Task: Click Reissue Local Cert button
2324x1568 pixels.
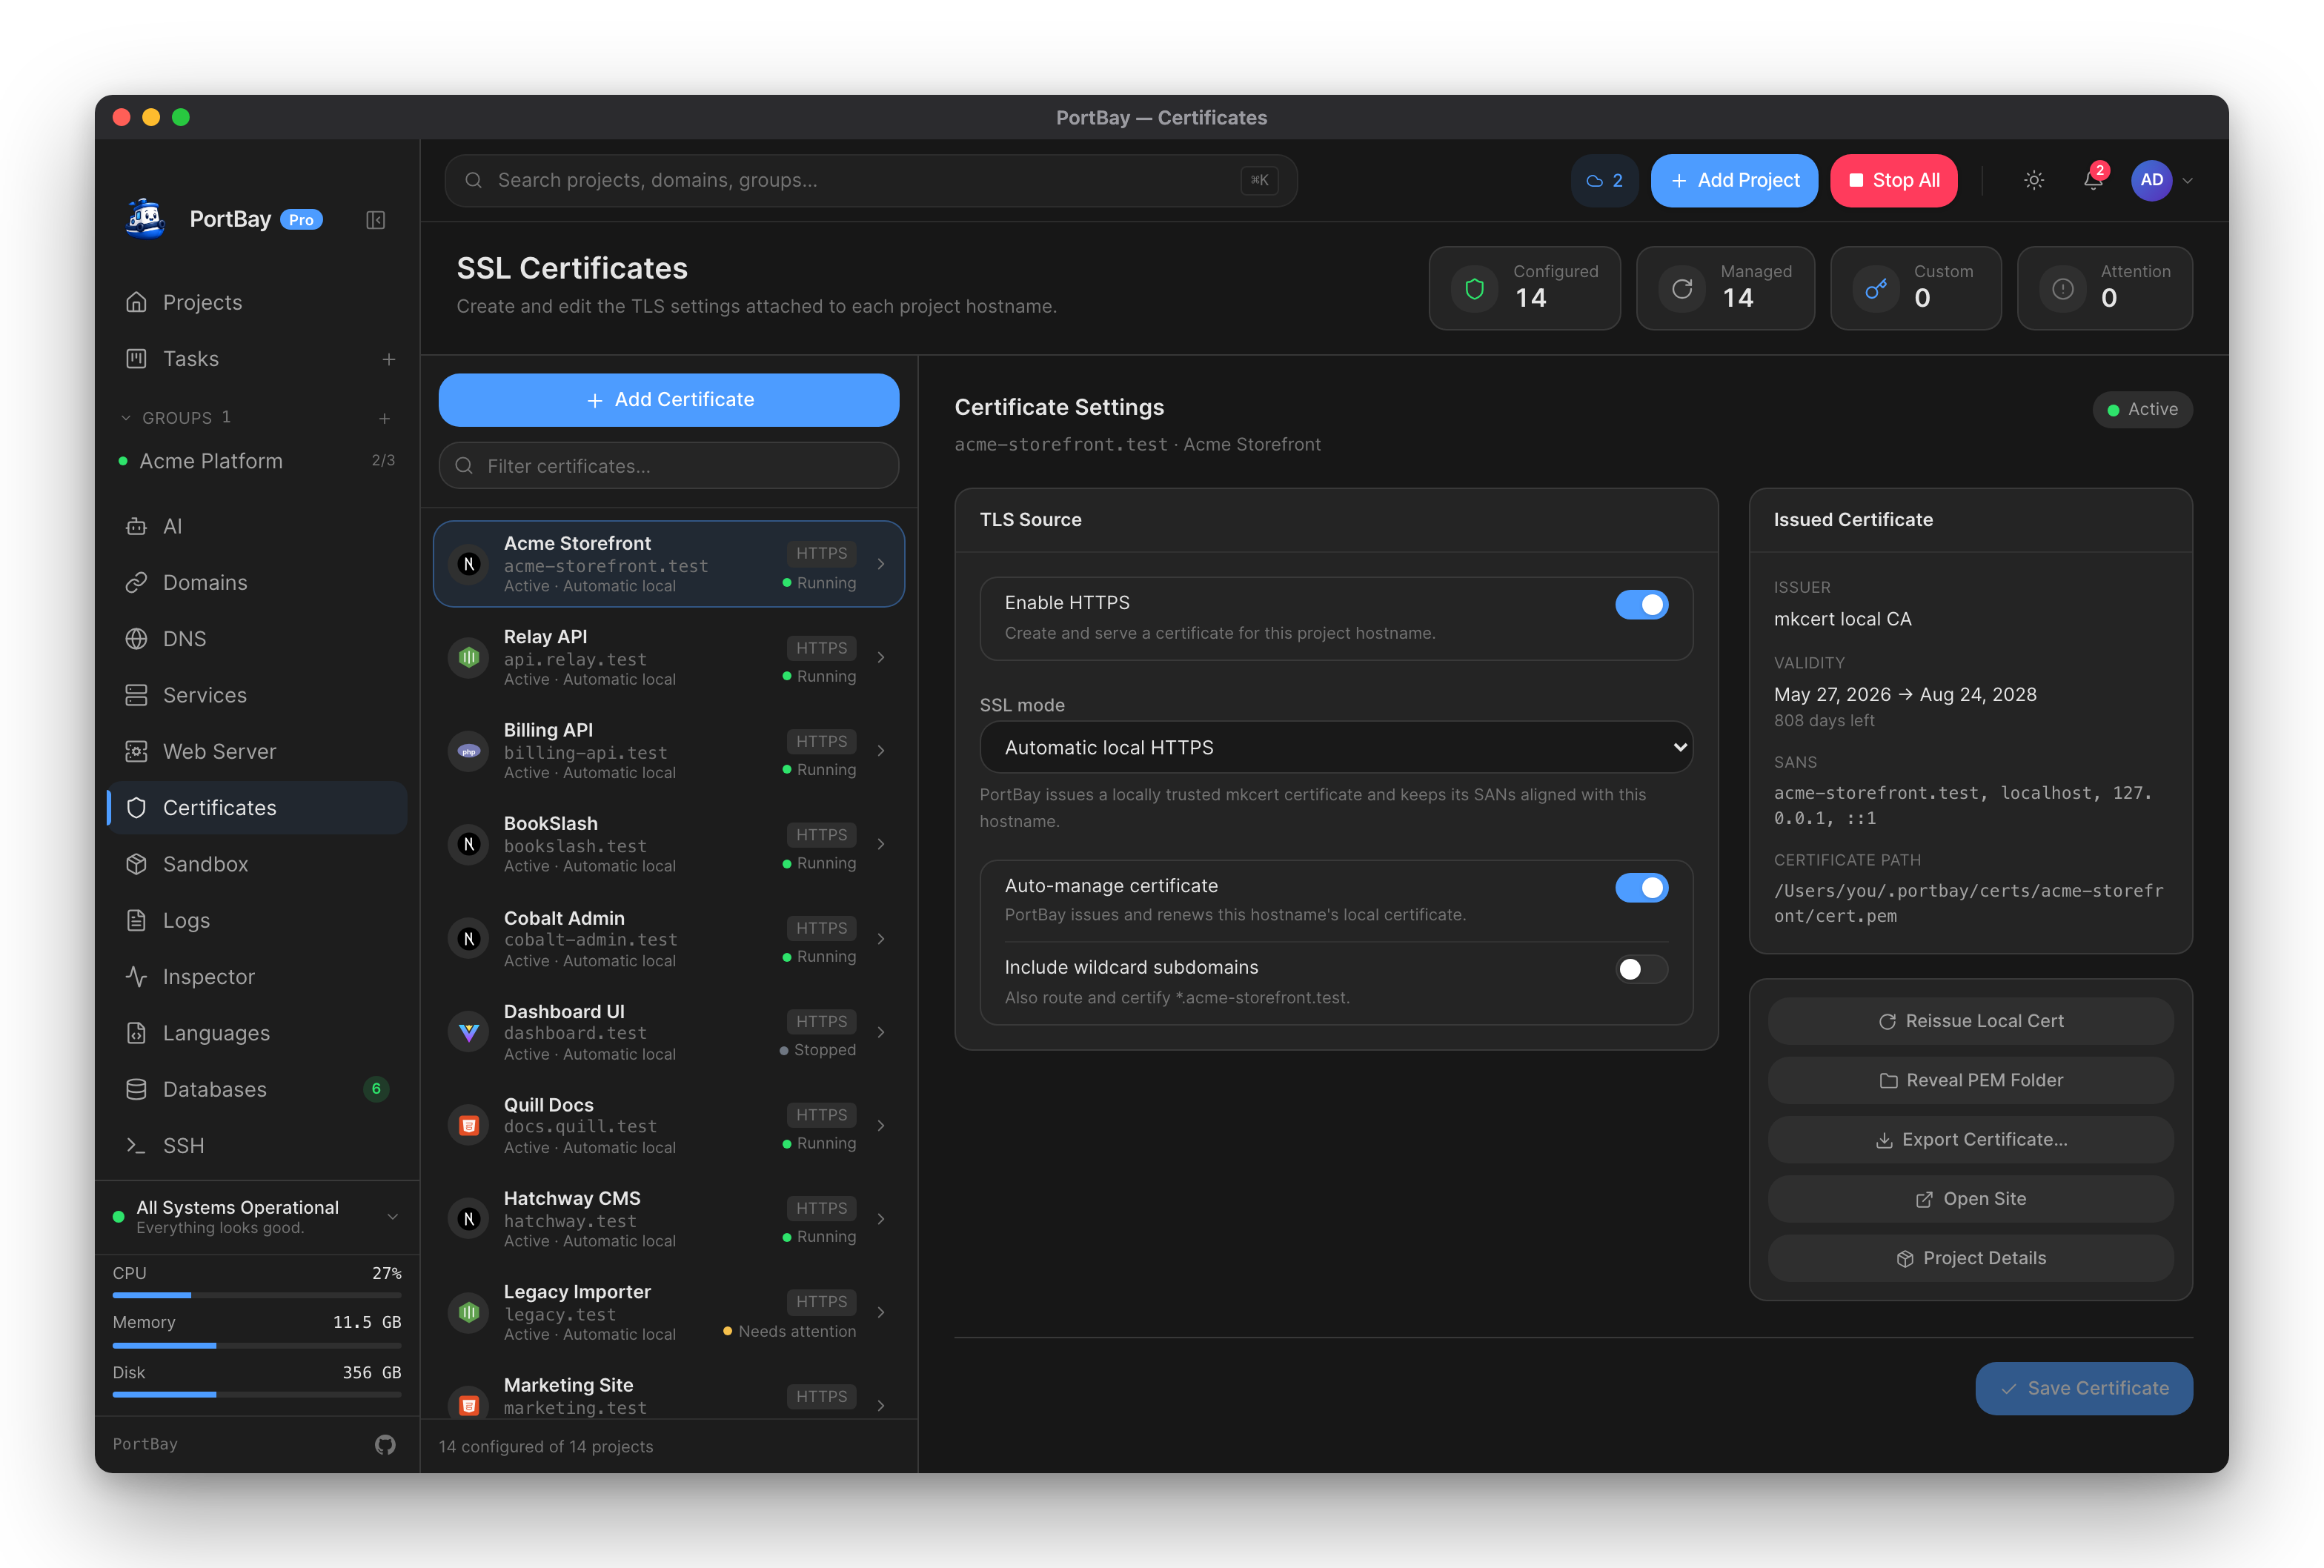Action: pyautogui.click(x=1969, y=1021)
